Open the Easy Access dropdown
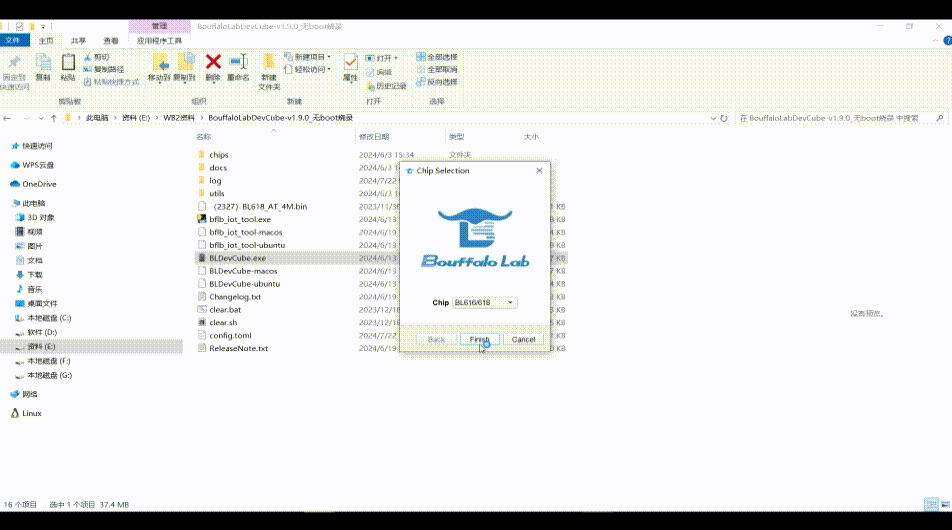Viewport: 952px width, 530px height. pyautogui.click(x=307, y=69)
